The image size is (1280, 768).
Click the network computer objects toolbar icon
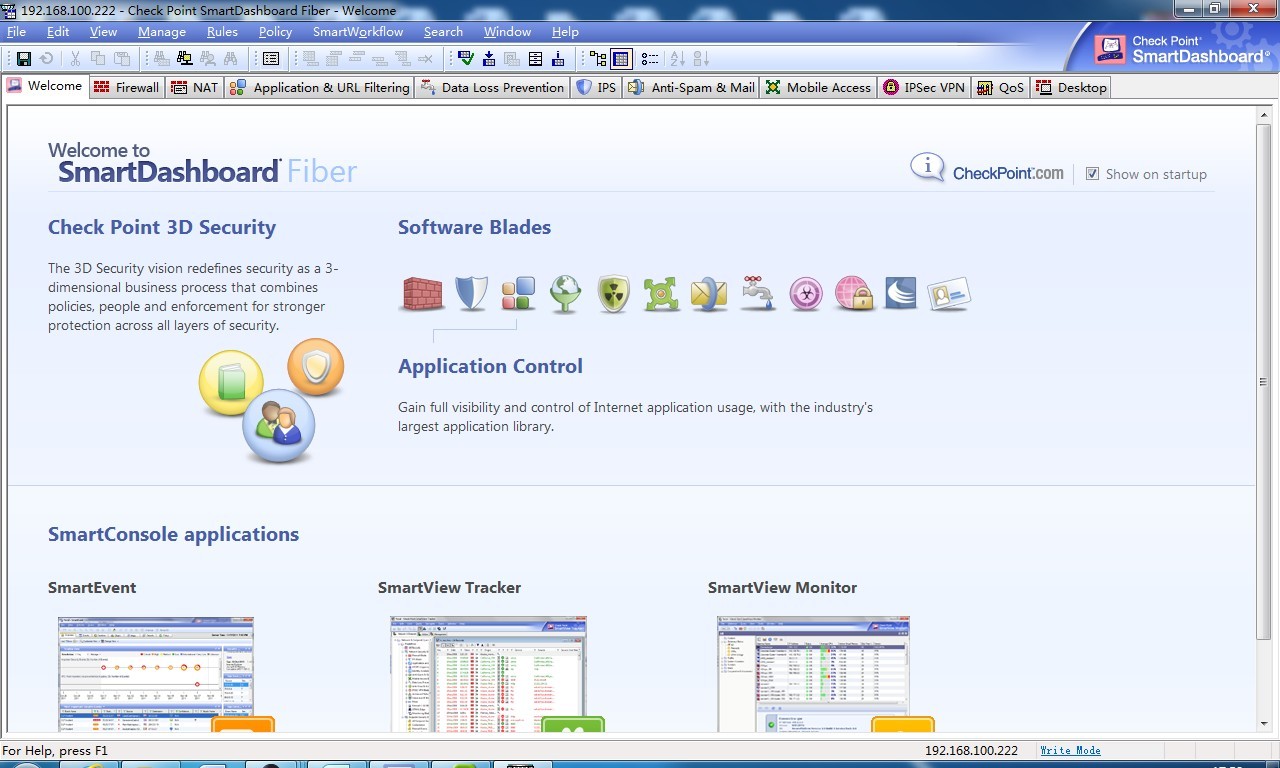tap(185, 59)
